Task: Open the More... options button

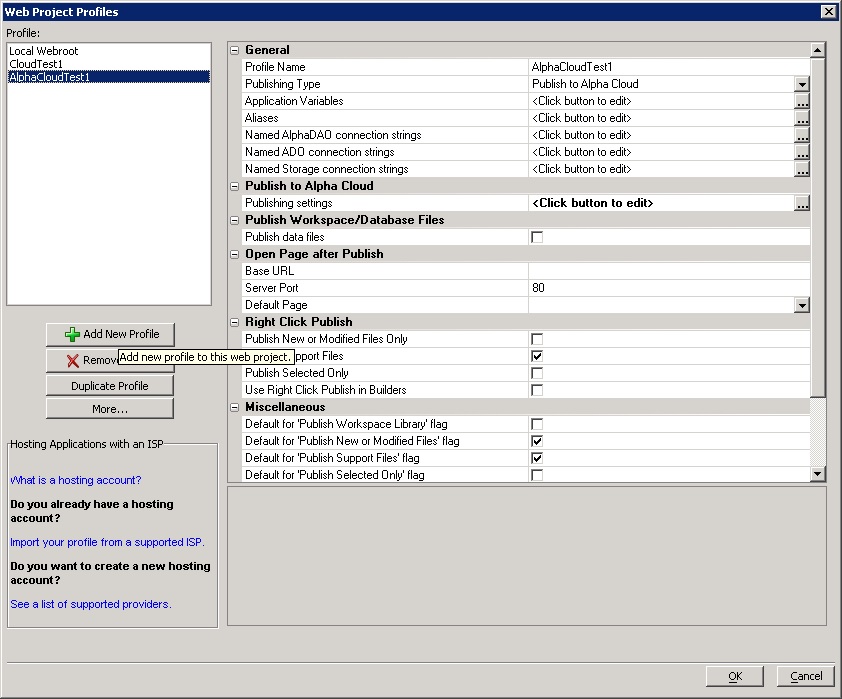Action: click(x=110, y=409)
